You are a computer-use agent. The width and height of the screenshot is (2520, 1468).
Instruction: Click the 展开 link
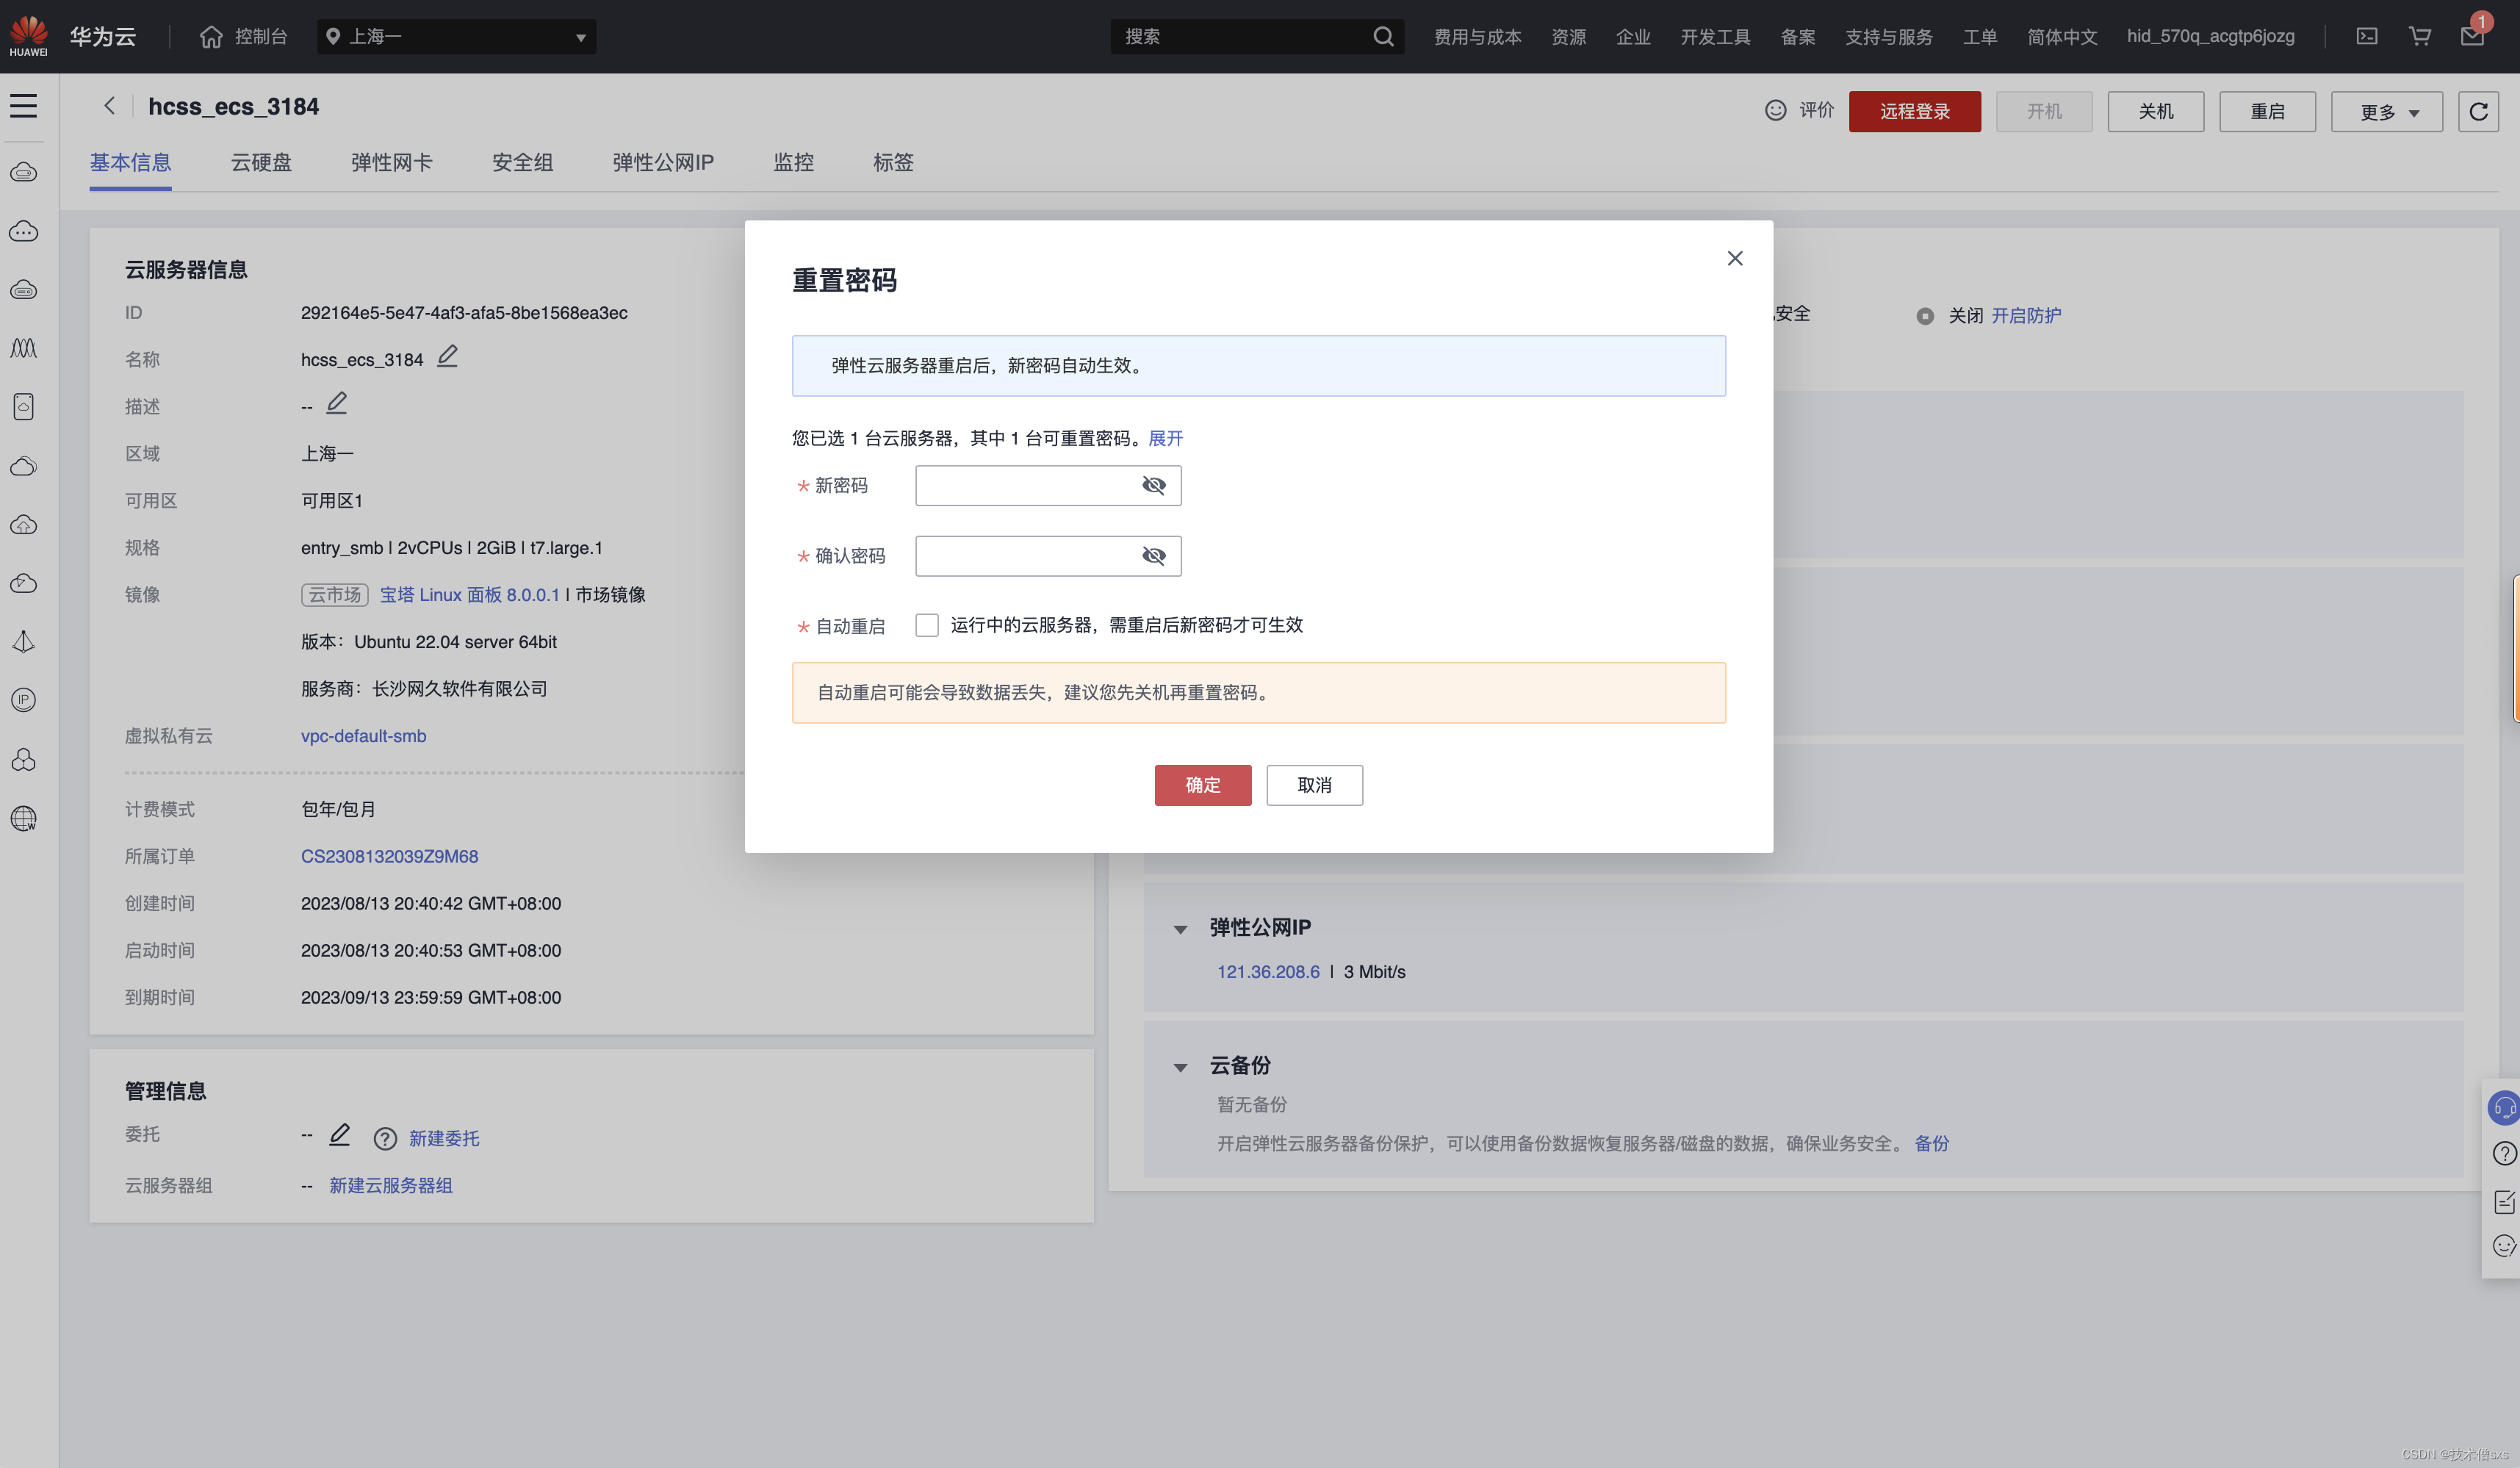[1165, 438]
